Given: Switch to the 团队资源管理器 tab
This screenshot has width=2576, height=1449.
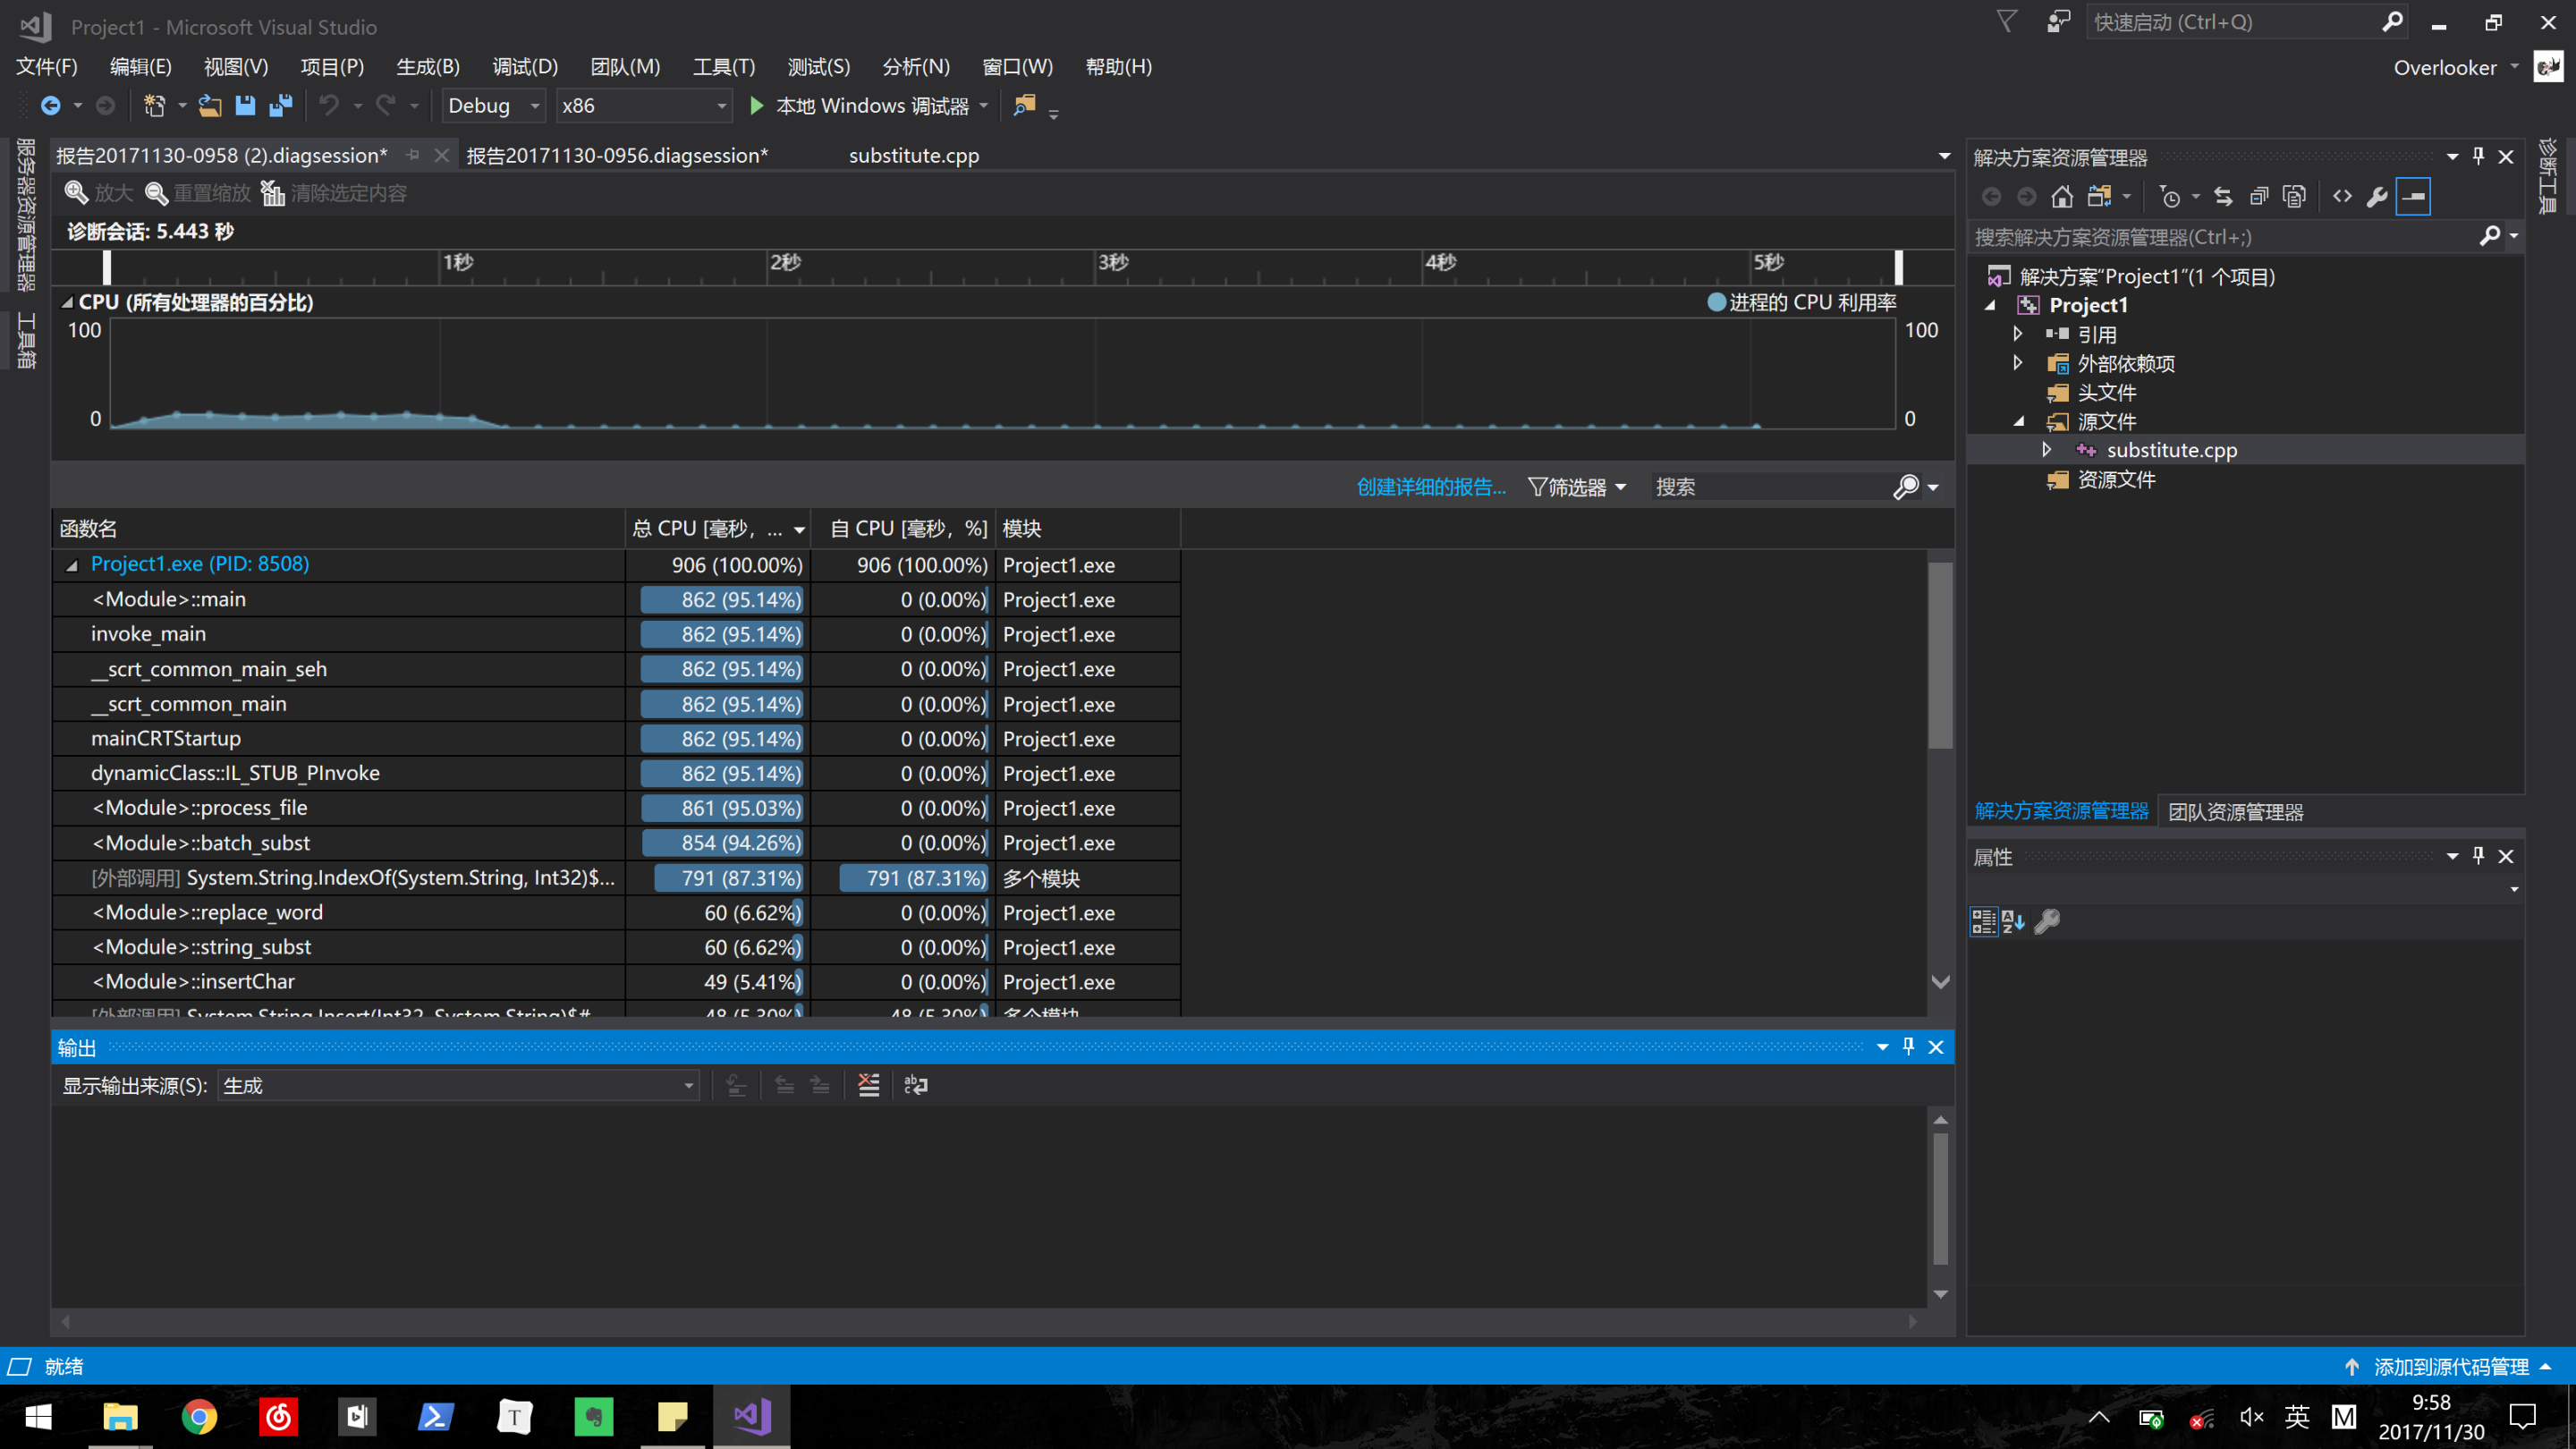Looking at the screenshot, I should coord(2235,812).
